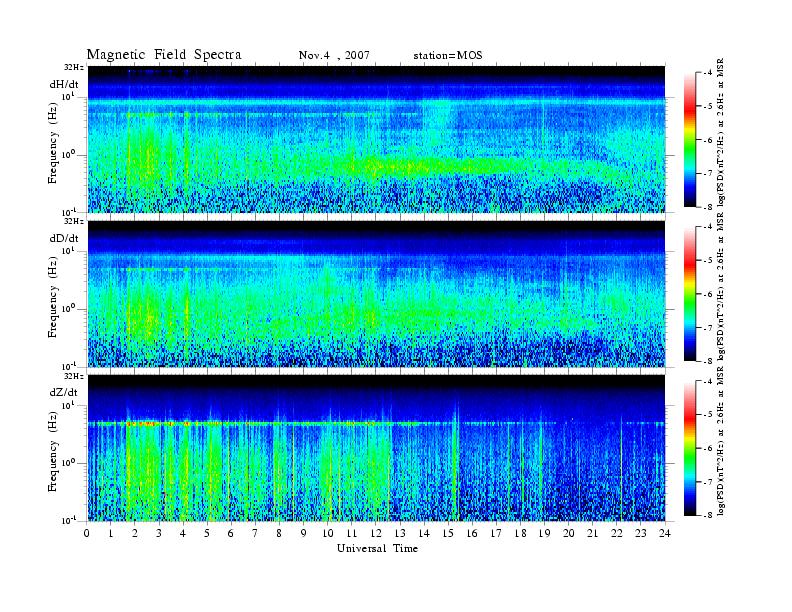Click the time axis tick "18"

click(520, 533)
